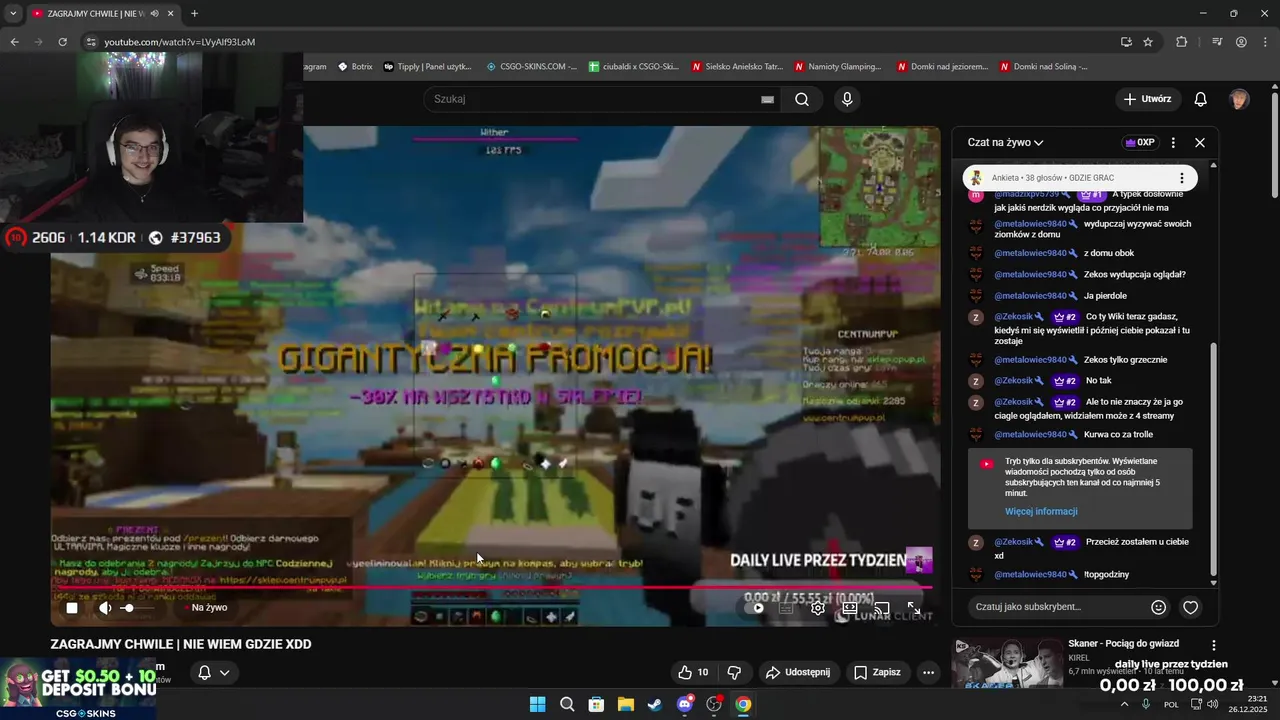Open the tab search dropdown arrow
Viewport: 1280px width, 720px height.
point(13,13)
